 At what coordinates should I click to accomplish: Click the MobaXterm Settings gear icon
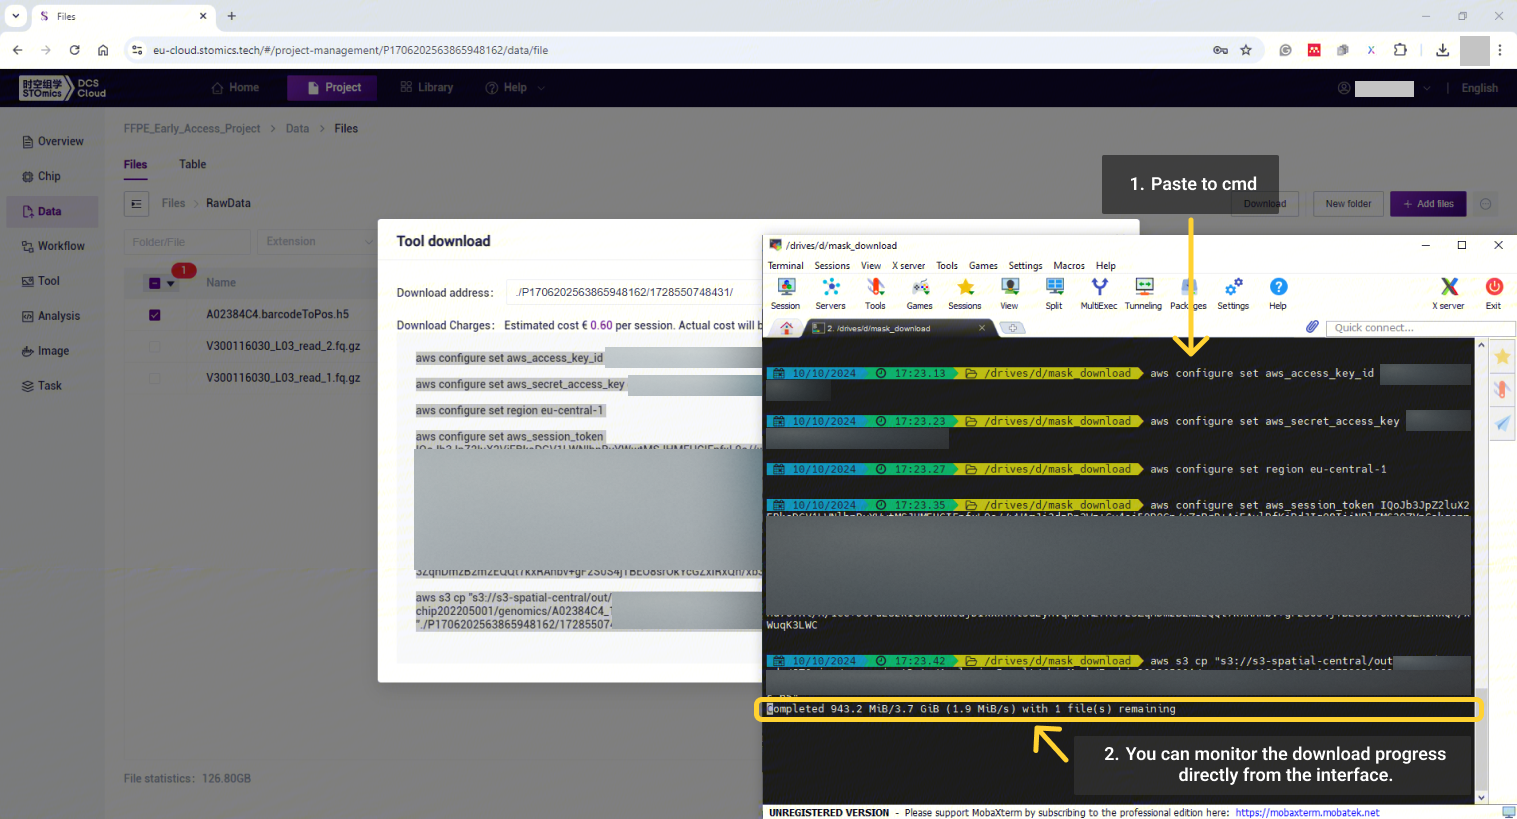(1233, 292)
